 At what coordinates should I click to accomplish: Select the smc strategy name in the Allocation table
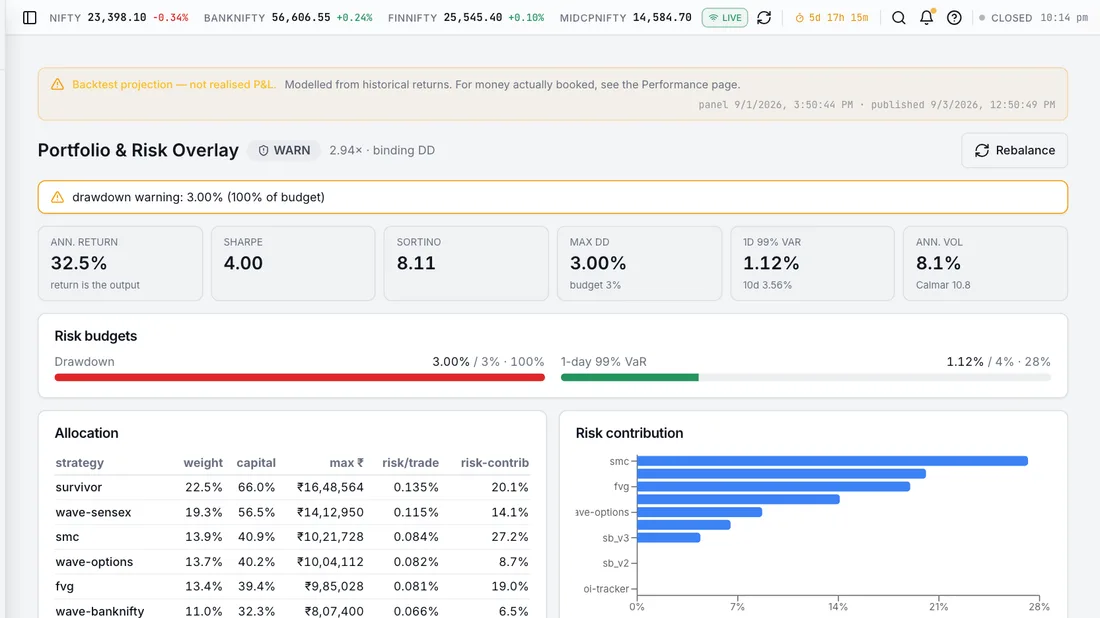pos(67,537)
